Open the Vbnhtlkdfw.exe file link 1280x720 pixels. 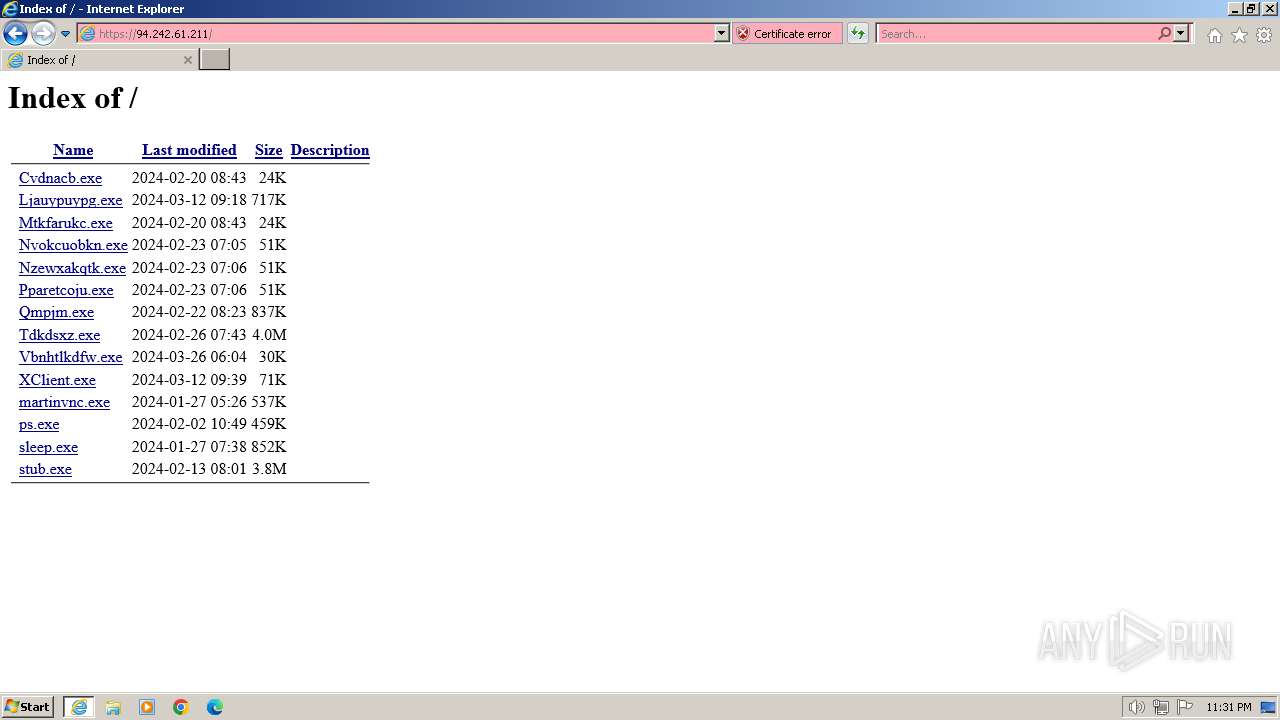pyautogui.click(x=70, y=357)
